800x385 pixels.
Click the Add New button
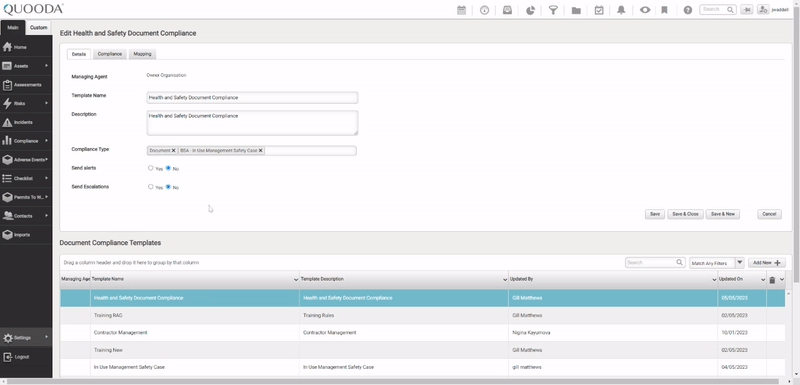coord(767,263)
